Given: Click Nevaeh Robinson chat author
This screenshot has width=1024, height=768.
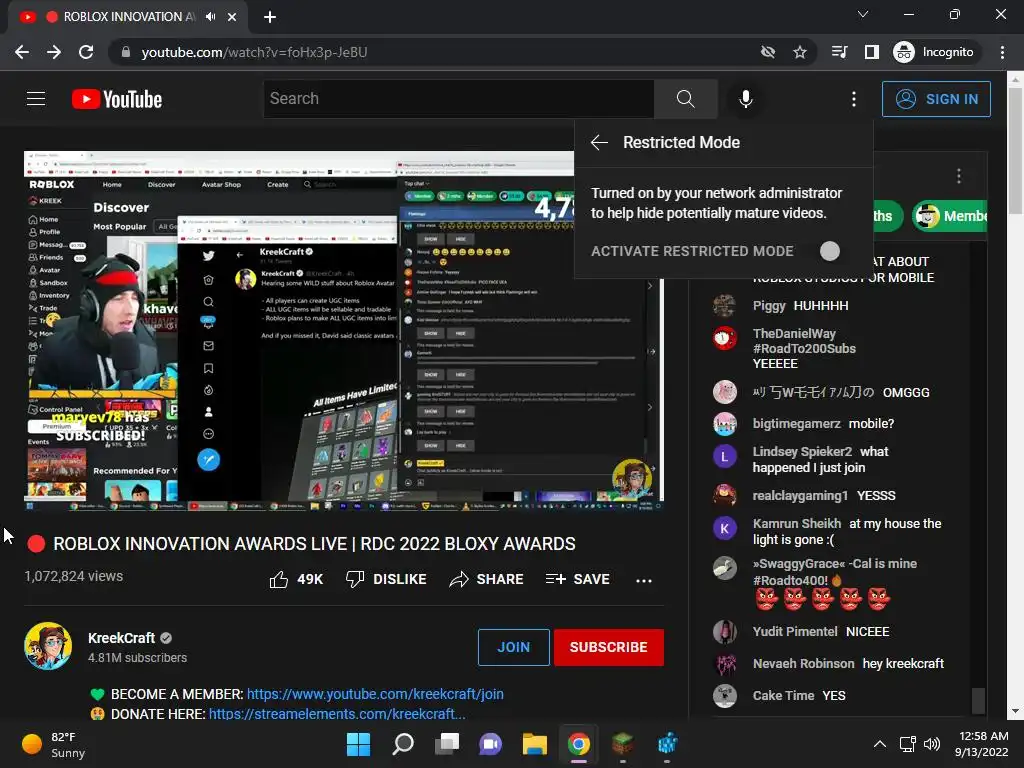Looking at the screenshot, I should (803, 664).
